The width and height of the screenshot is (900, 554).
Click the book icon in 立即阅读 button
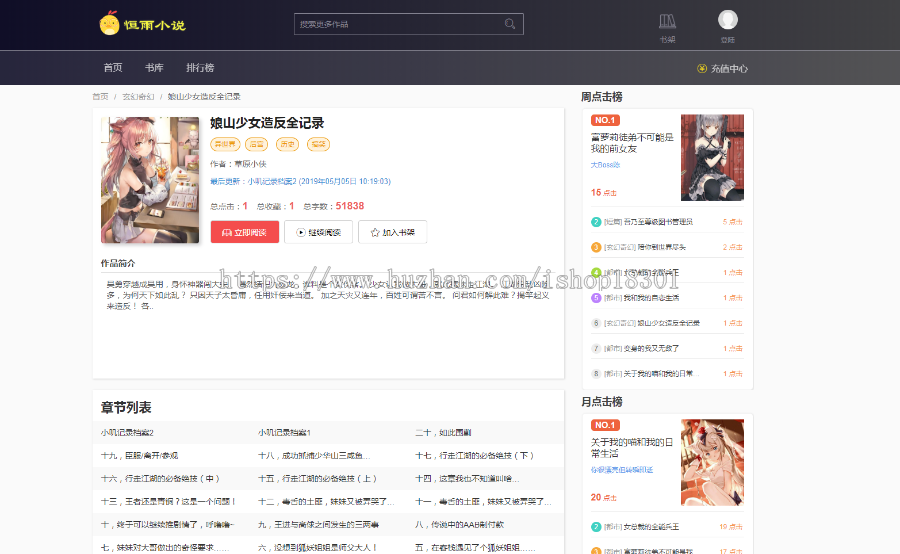click(x=227, y=233)
